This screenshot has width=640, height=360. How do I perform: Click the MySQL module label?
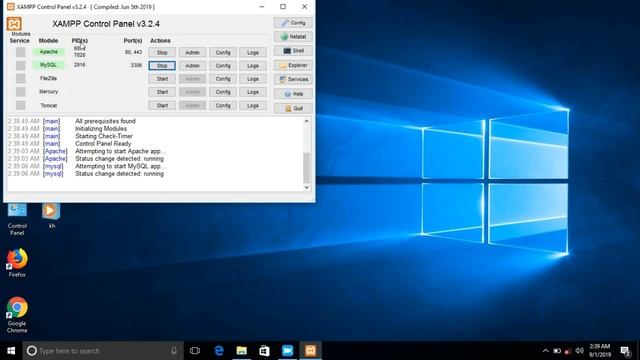pyautogui.click(x=49, y=65)
